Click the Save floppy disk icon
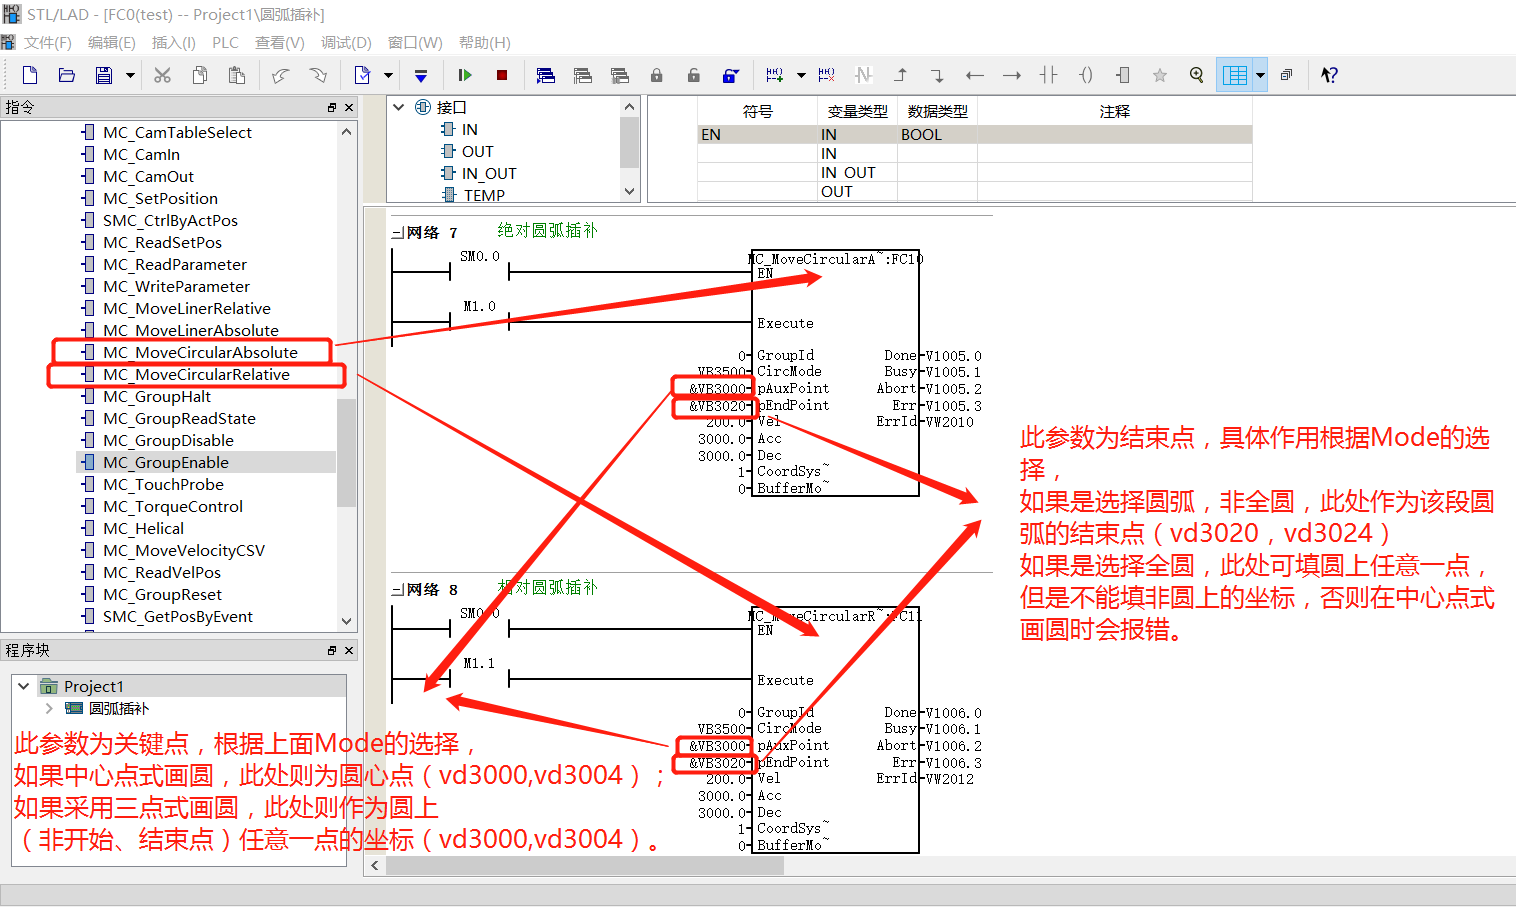Image resolution: width=1516 pixels, height=907 pixels. 104,75
